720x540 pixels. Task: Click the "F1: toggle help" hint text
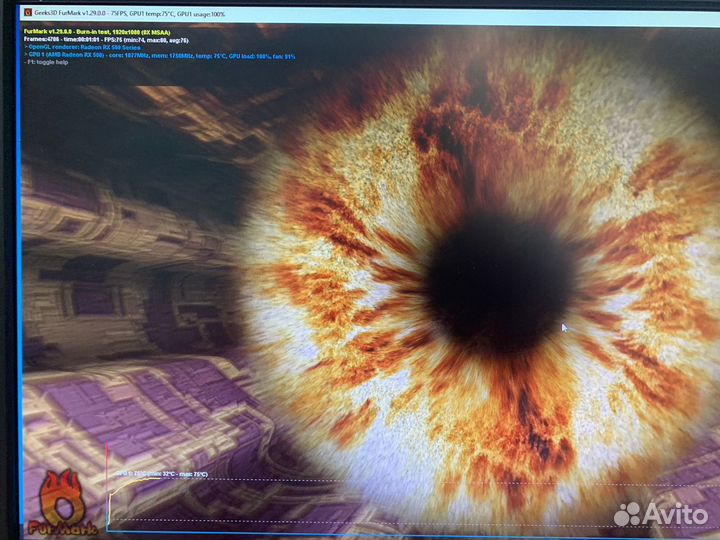coord(46,62)
